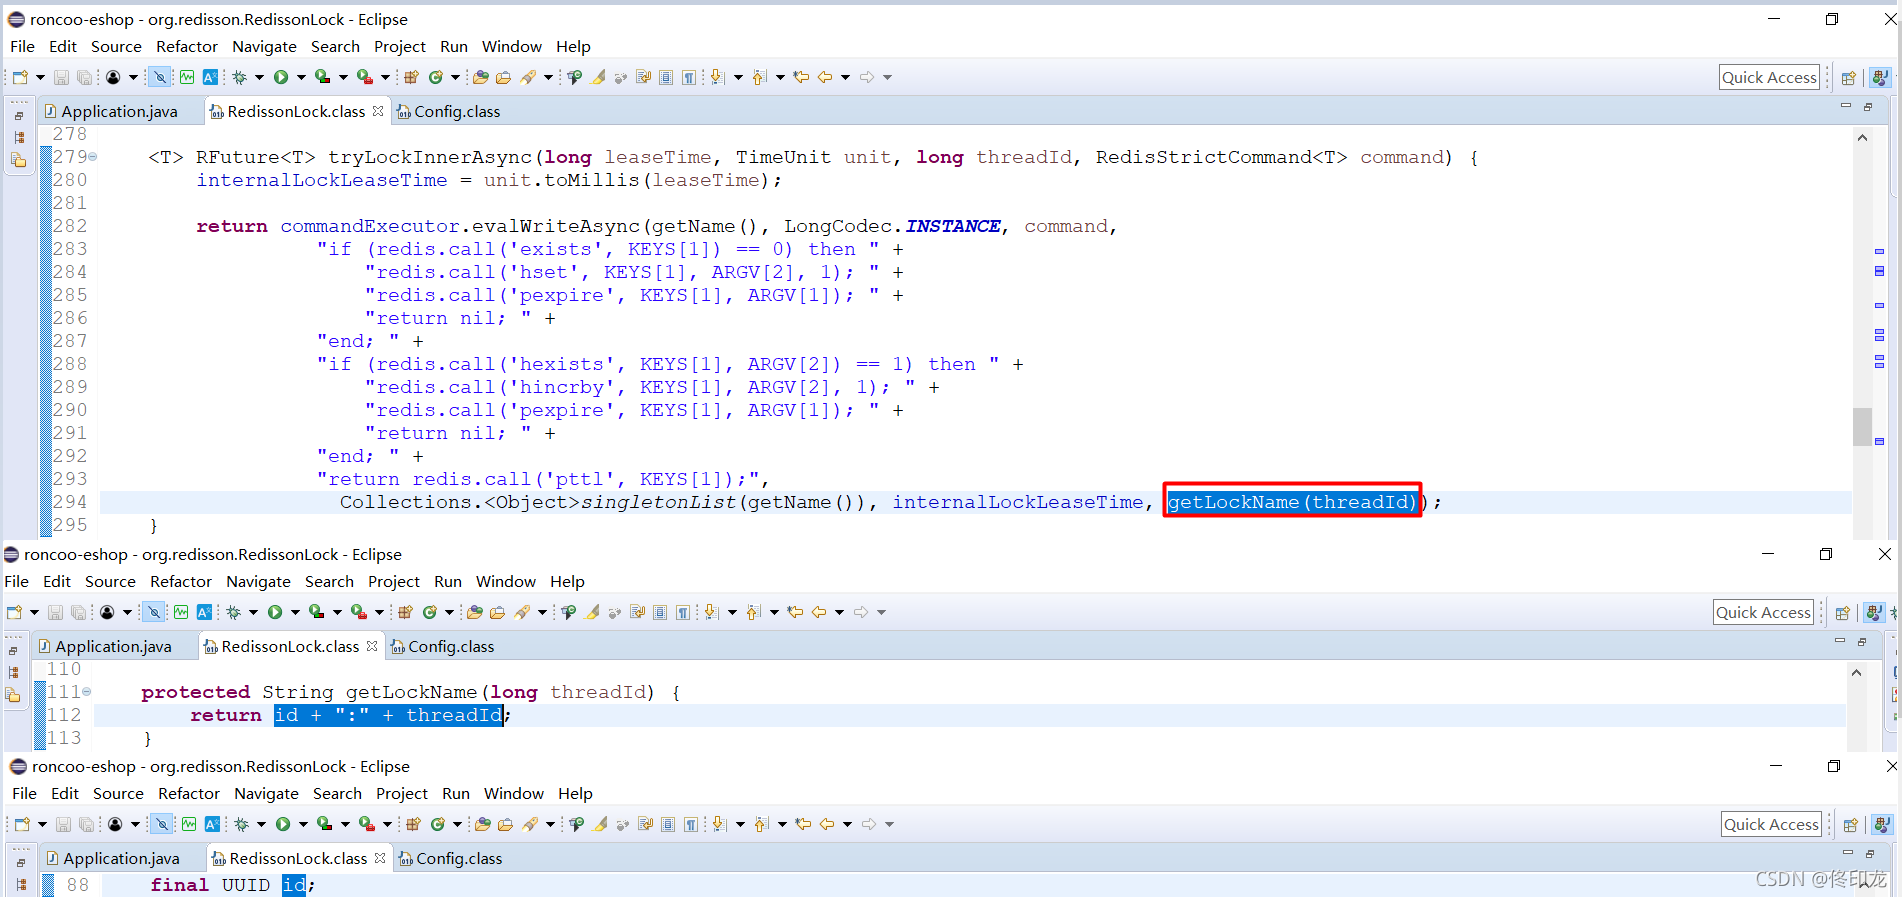This screenshot has width=1902, height=897.
Task: Minimize editor area in top window
Action: pos(1846,106)
